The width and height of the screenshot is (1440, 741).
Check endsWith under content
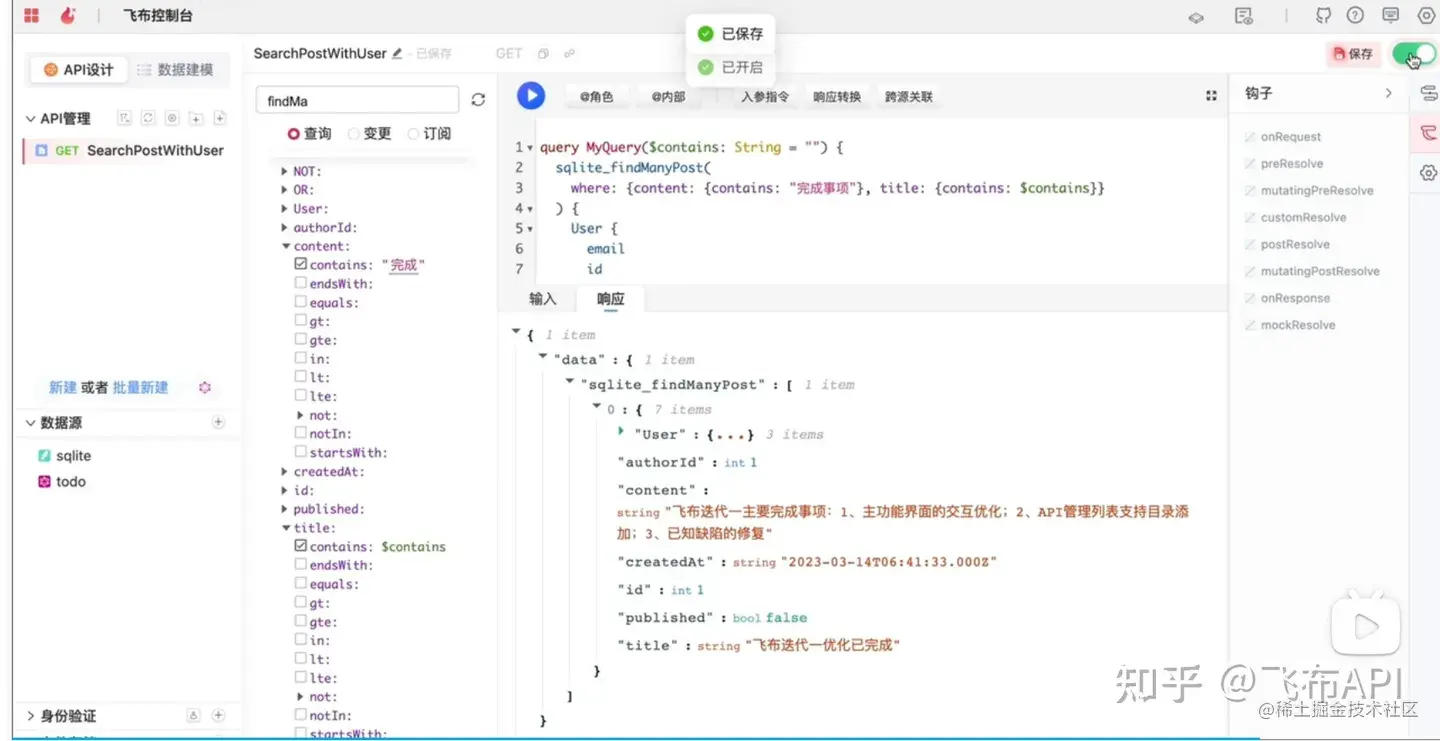click(x=301, y=284)
